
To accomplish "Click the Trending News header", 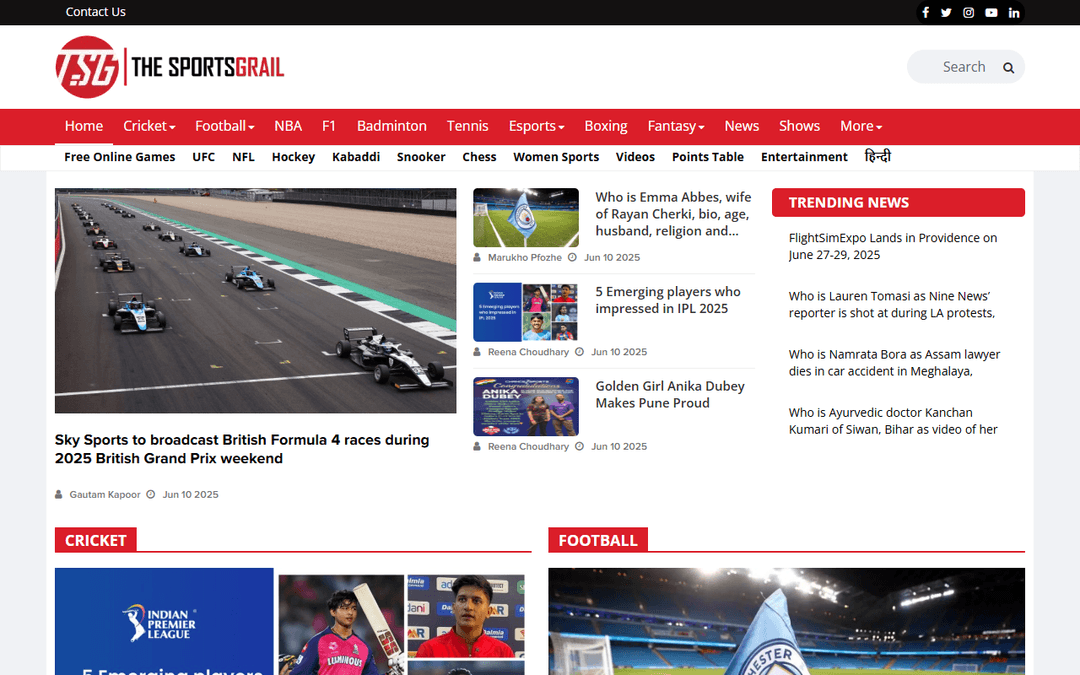I will point(898,202).
